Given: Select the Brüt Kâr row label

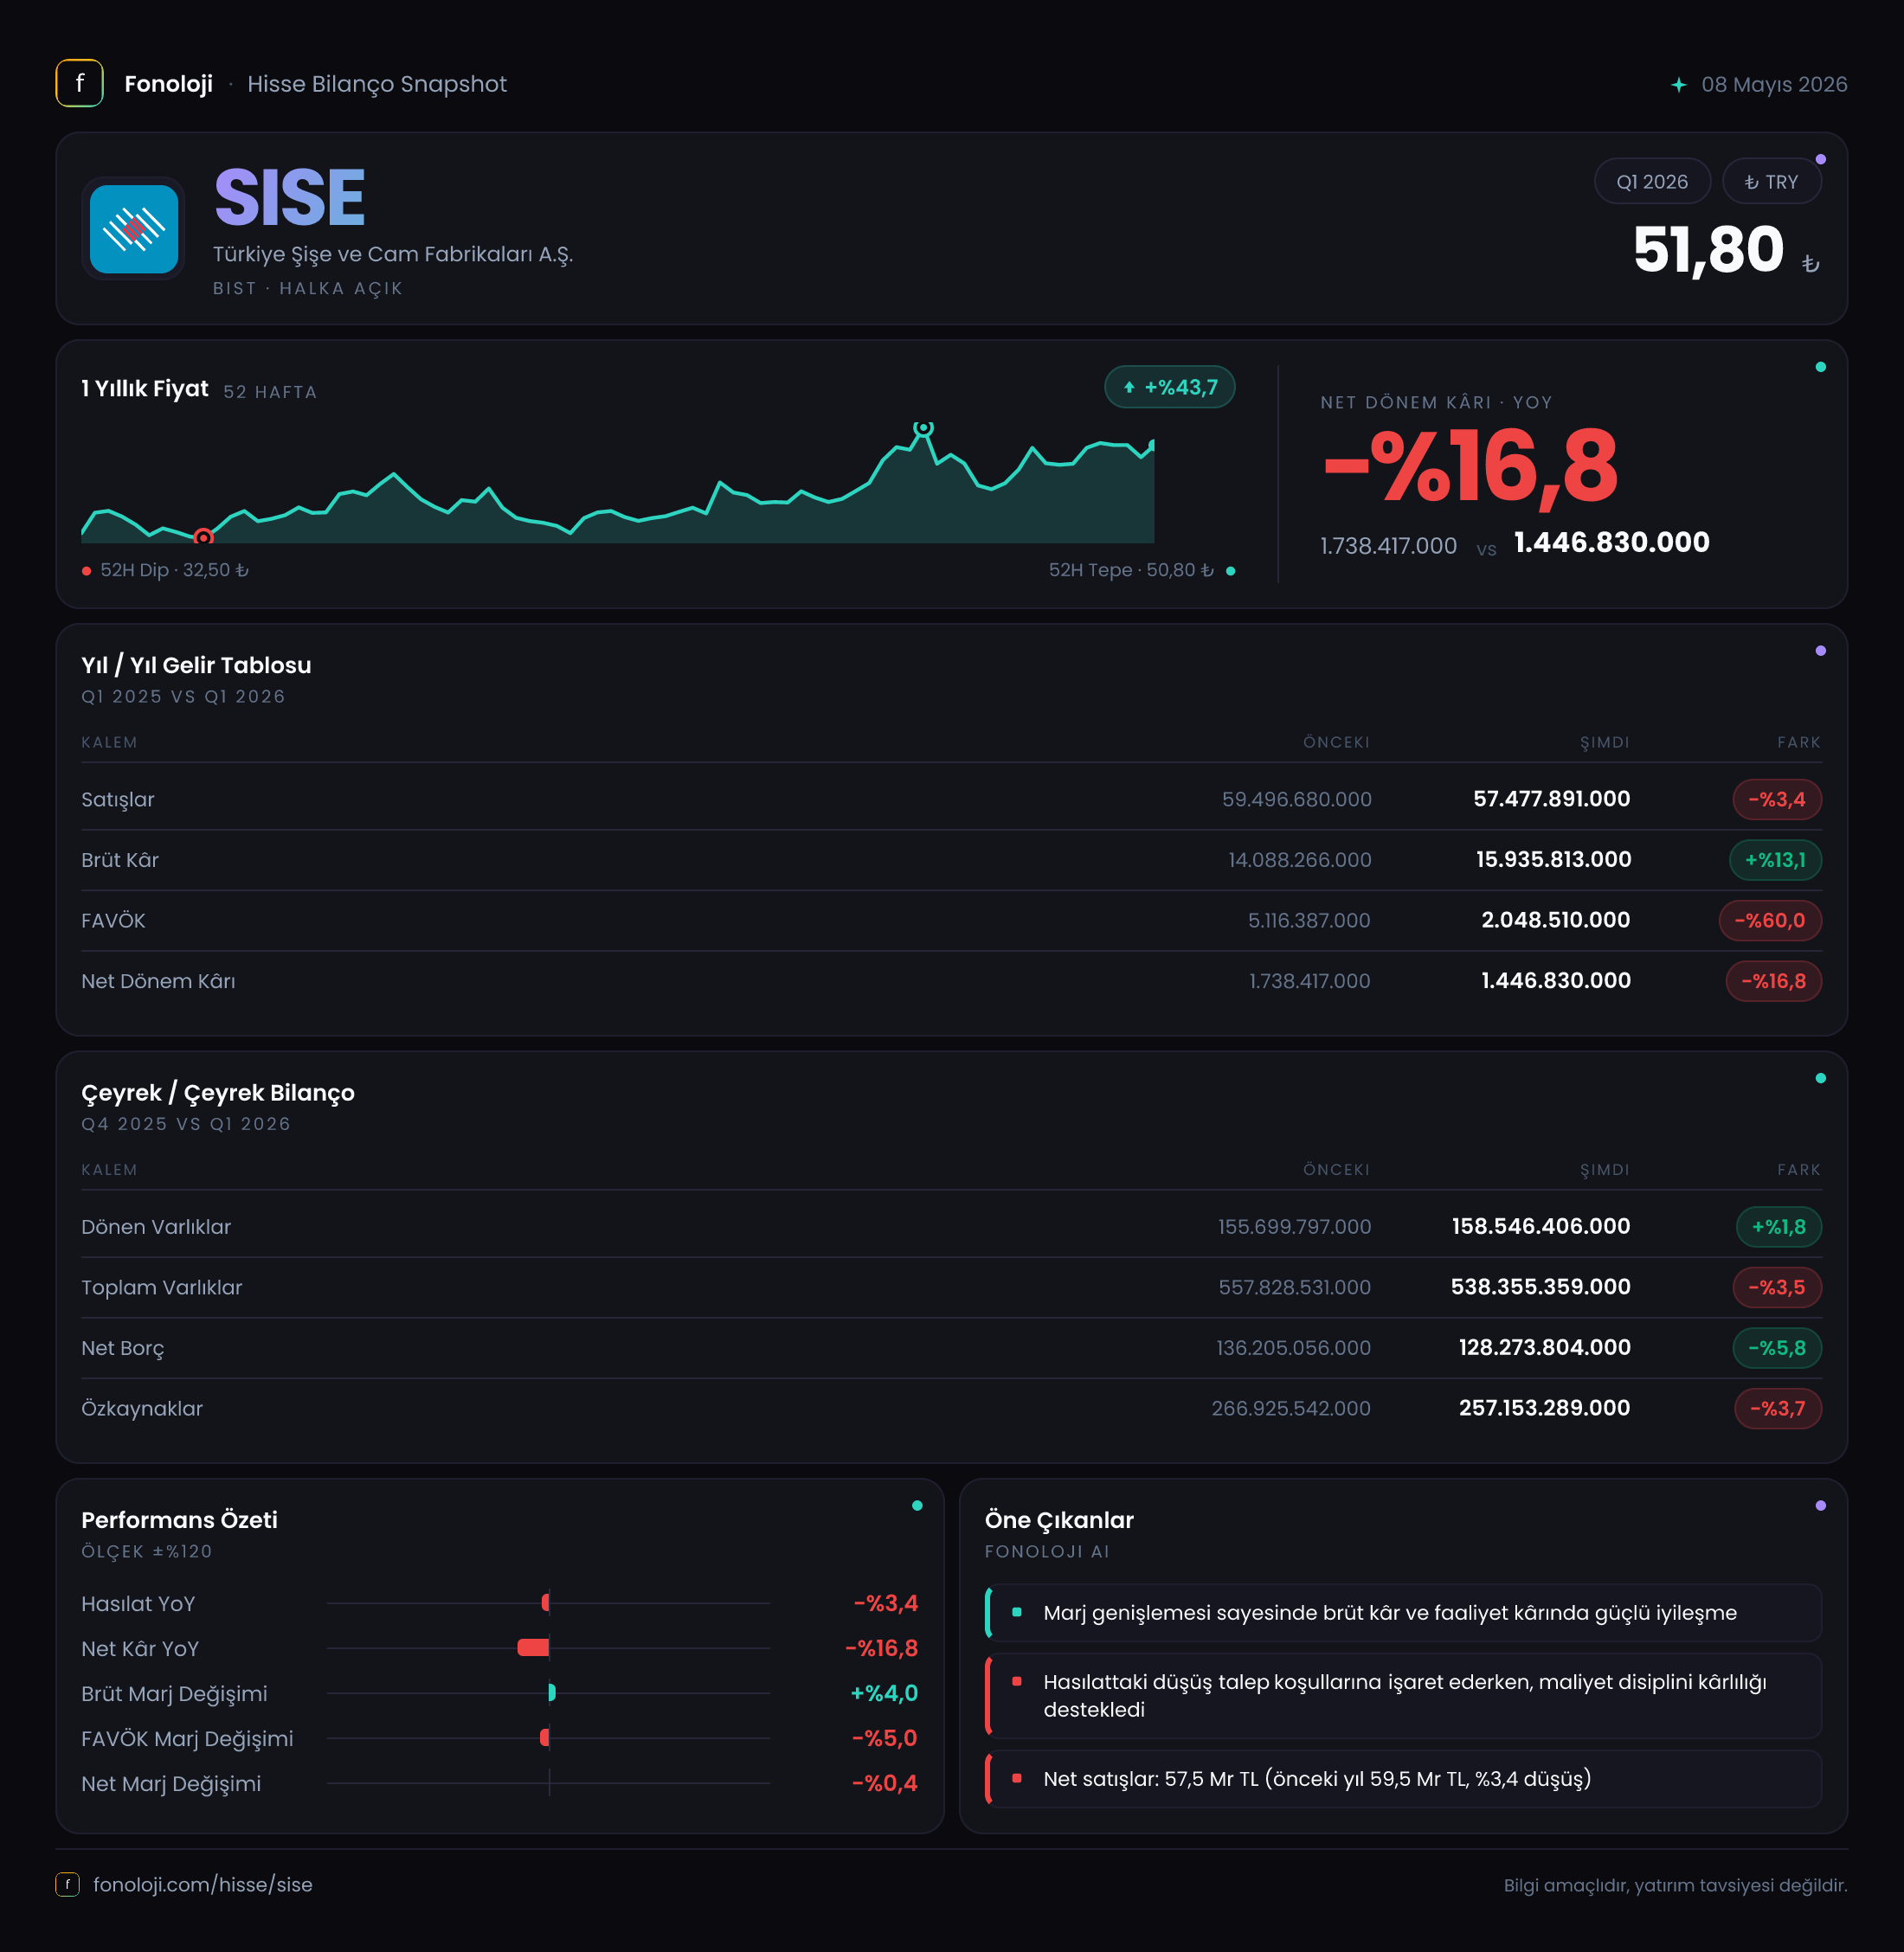Looking at the screenshot, I should pos(120,860).
